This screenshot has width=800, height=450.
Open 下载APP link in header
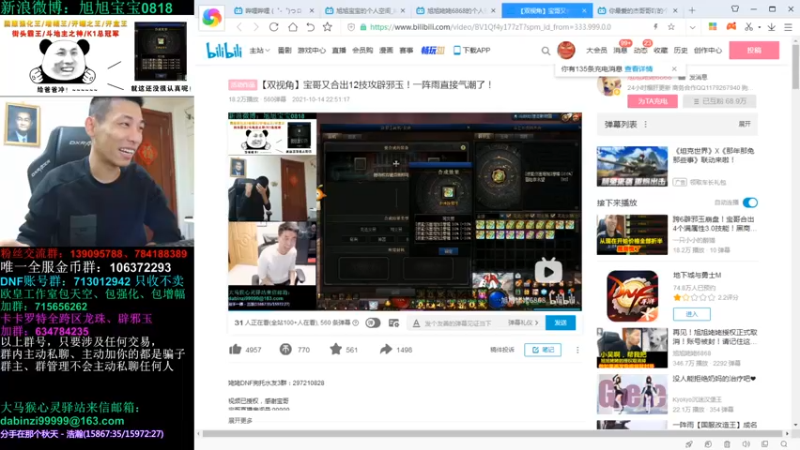click(x=472, y=51)
